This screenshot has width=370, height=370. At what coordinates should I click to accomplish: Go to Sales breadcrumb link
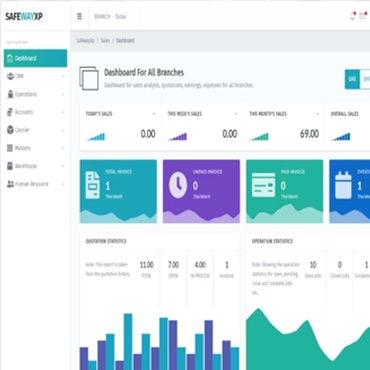coord(105,41)
